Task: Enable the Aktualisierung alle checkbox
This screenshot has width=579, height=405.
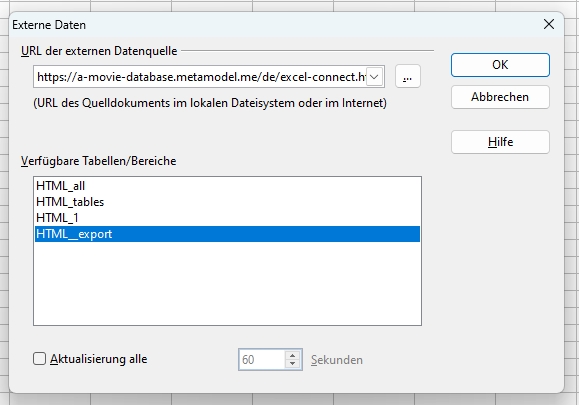Action: (x=40, y=359)
